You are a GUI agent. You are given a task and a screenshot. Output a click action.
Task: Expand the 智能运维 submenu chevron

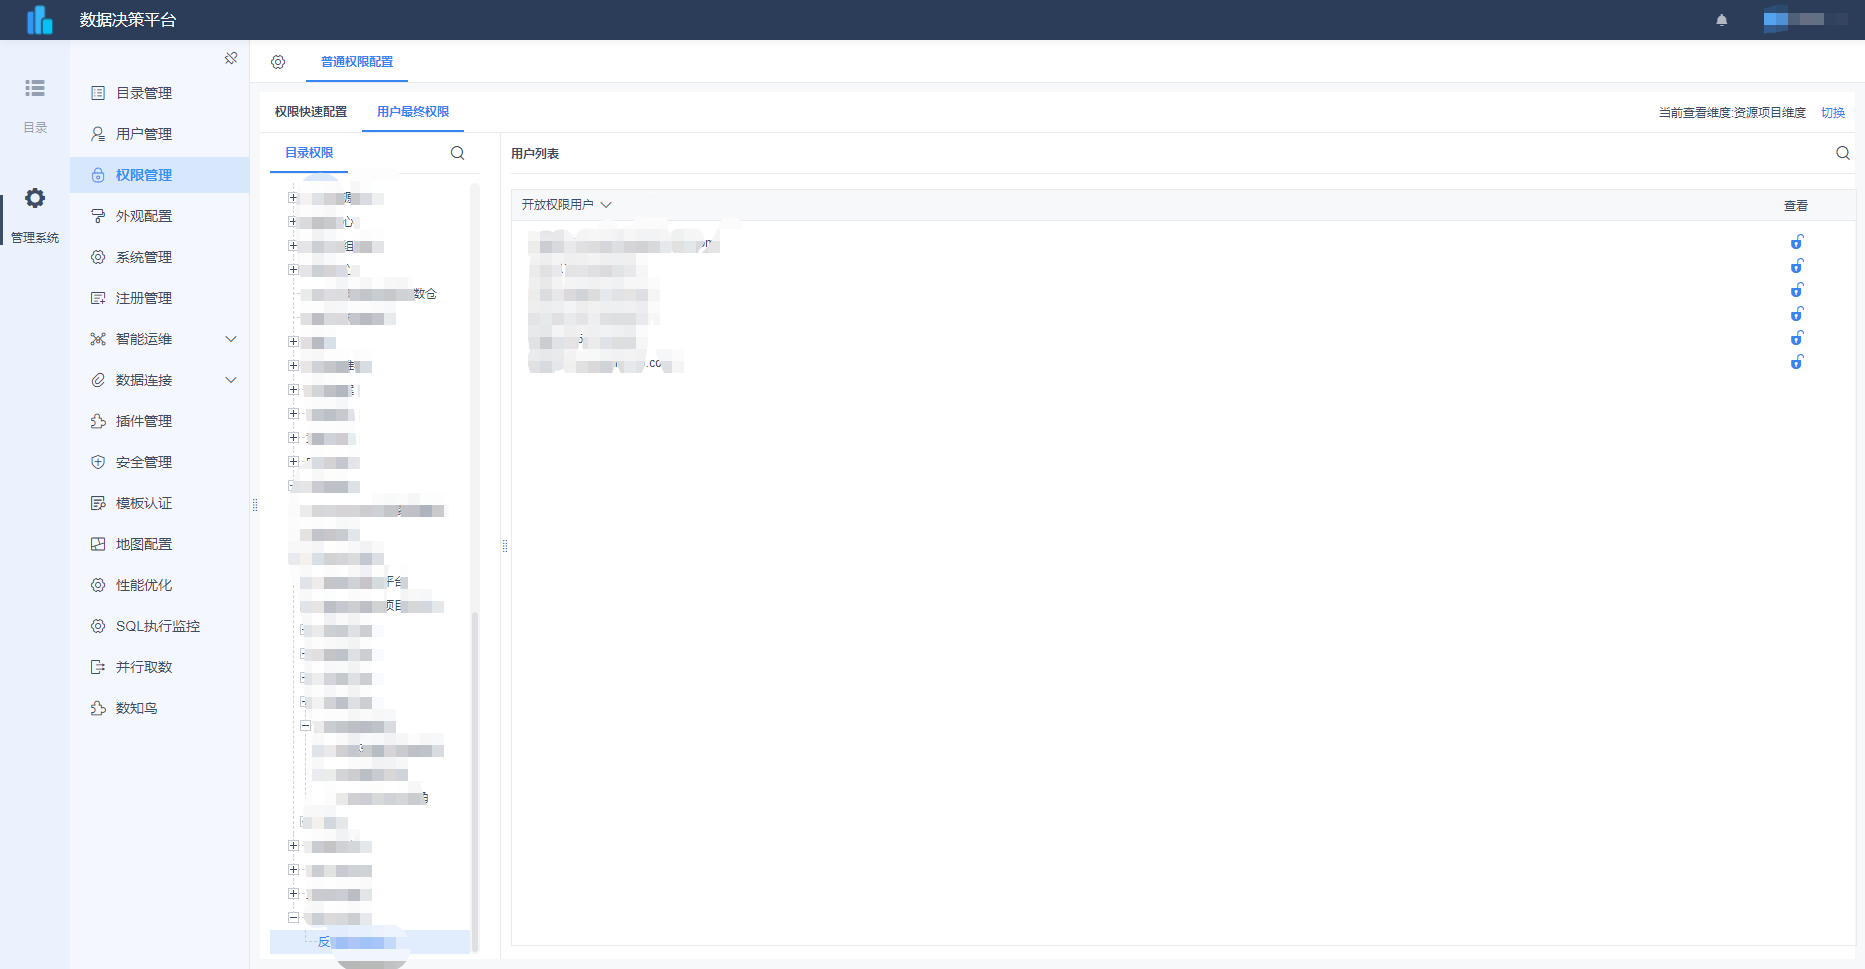(x=231, y=339)
